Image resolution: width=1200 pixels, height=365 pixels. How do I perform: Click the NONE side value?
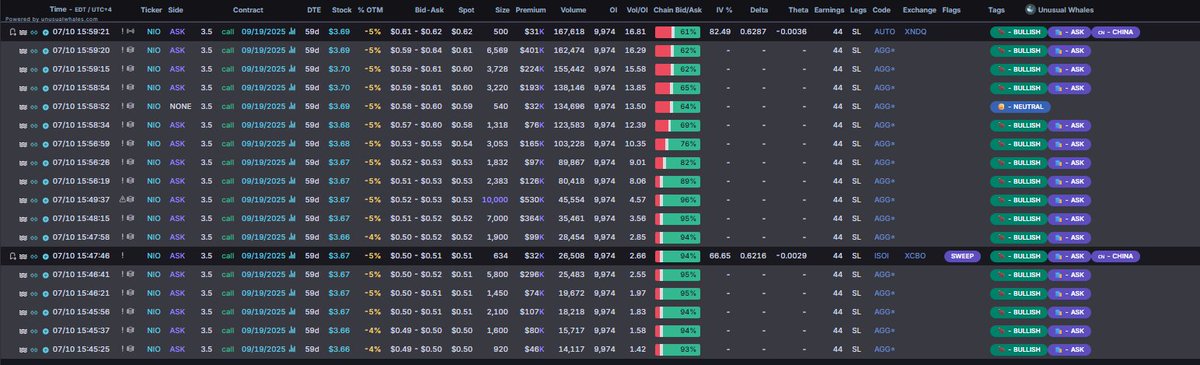click(180, 107)
